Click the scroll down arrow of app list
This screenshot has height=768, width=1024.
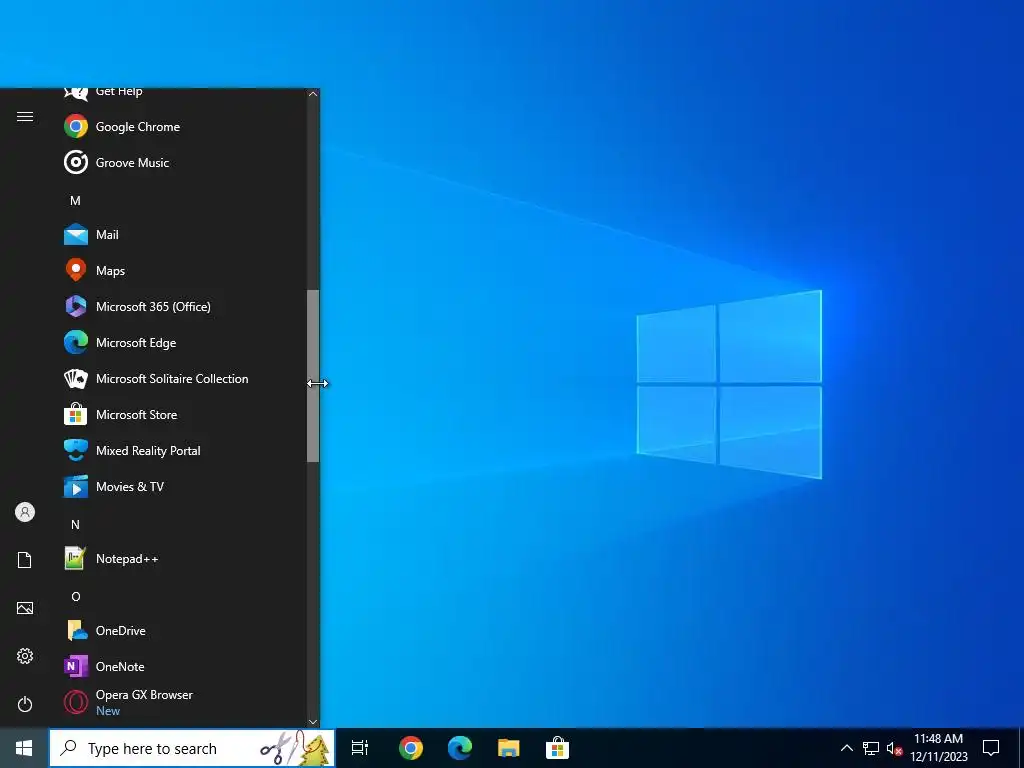click(313, 722)
